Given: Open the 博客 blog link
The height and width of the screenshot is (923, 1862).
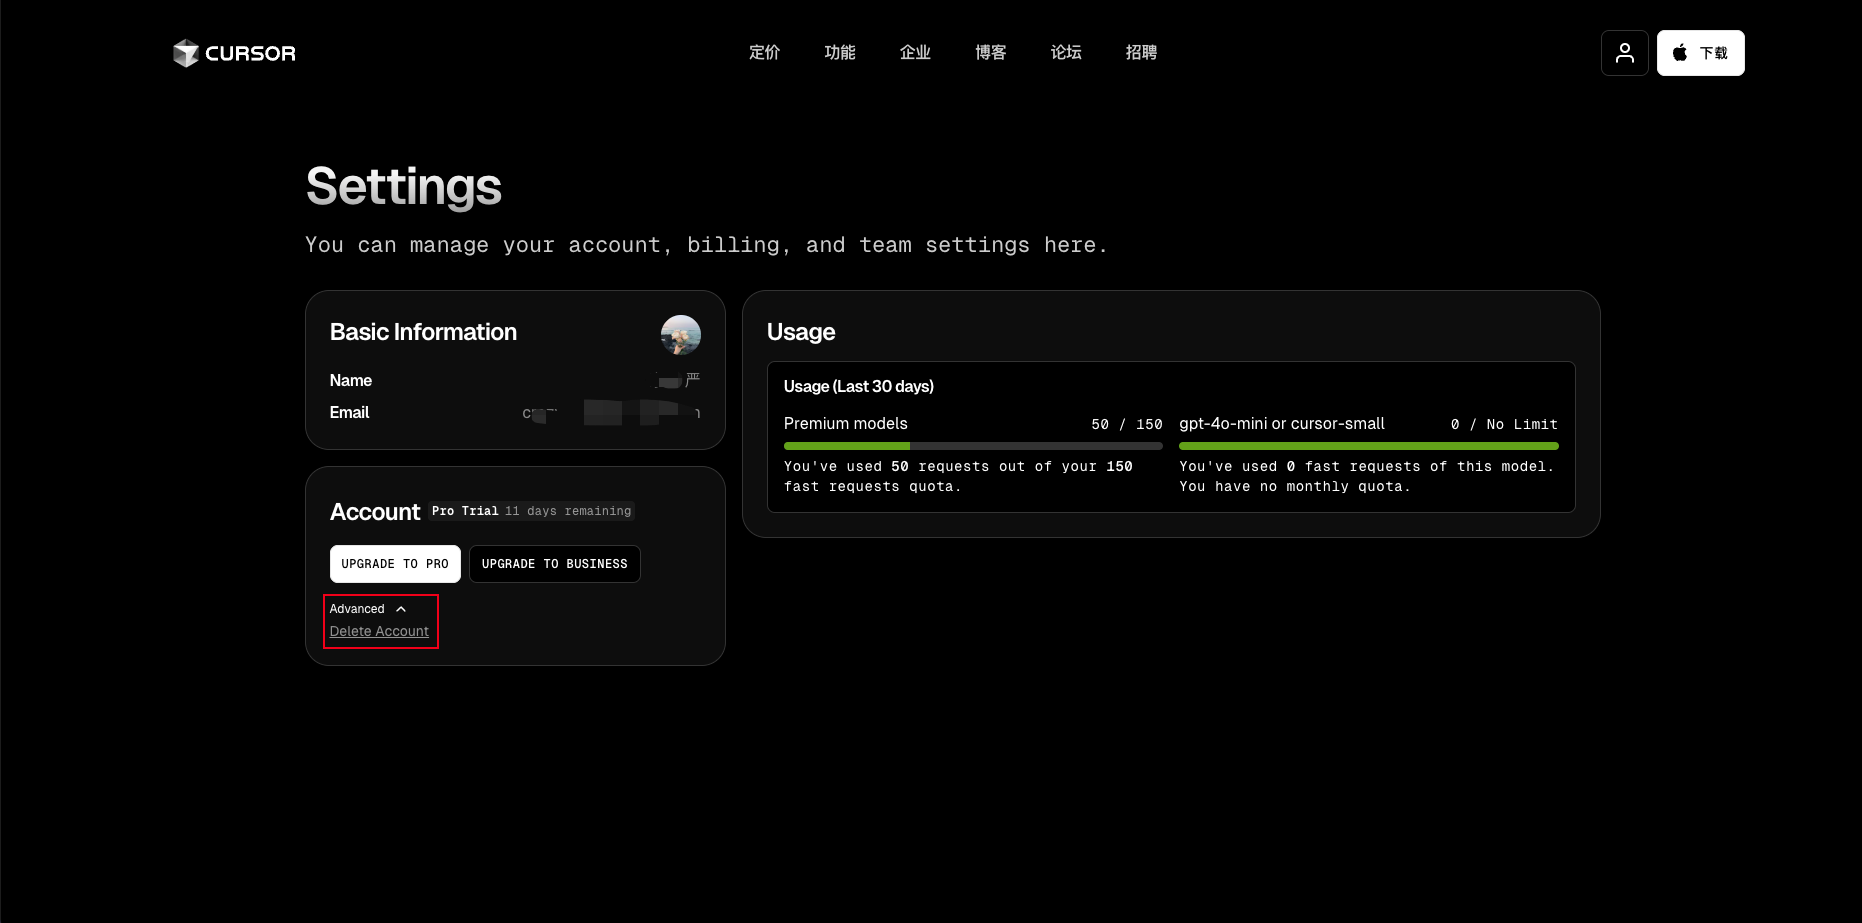Looking at the screenshot, I should [x=990, y=53].
